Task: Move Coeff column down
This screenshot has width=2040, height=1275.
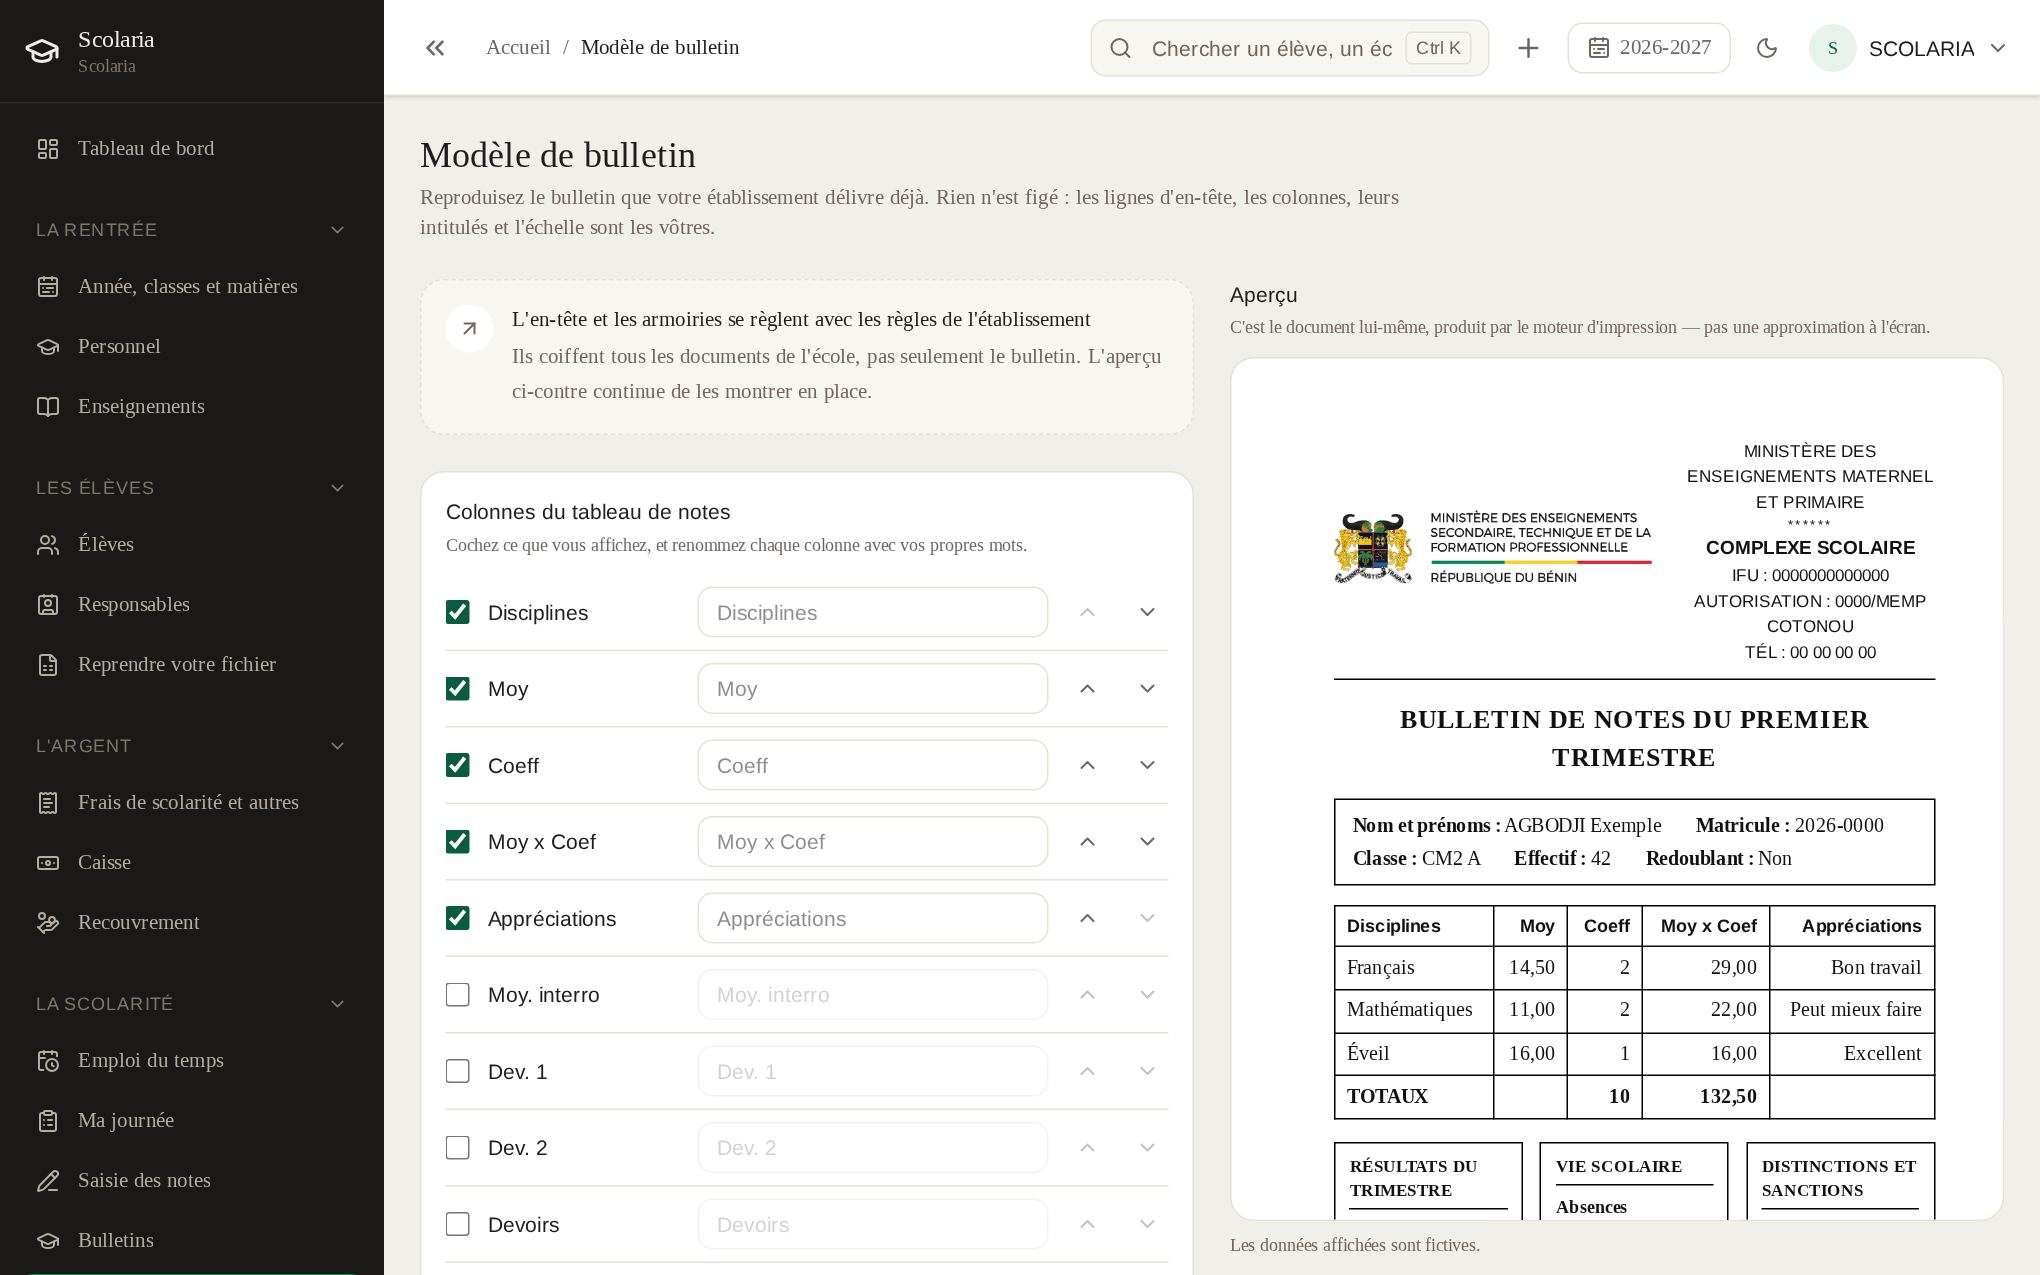Action: pos(1147,765)
